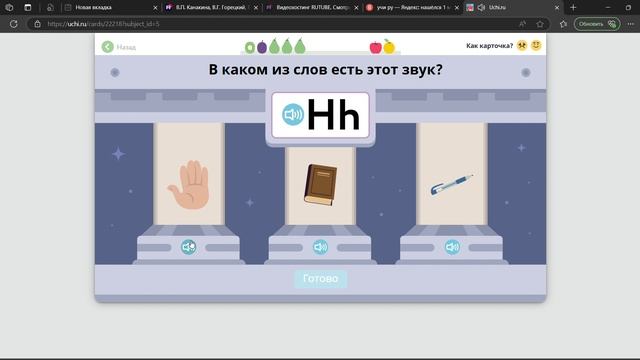
Task: Click the kiwi progress icon
Action: [250, 48]
